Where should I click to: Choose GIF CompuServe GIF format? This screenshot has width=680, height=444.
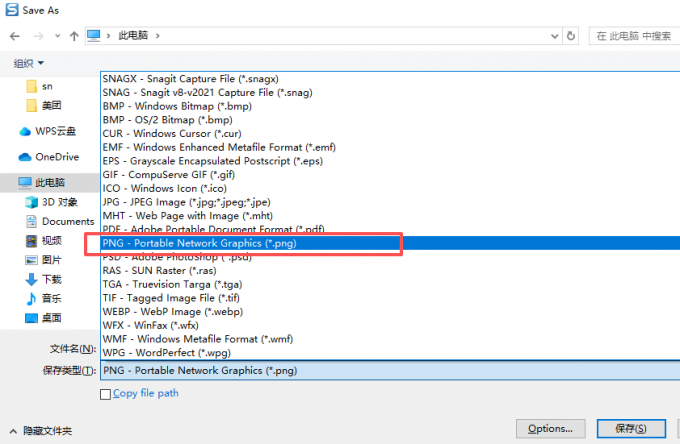390,175
